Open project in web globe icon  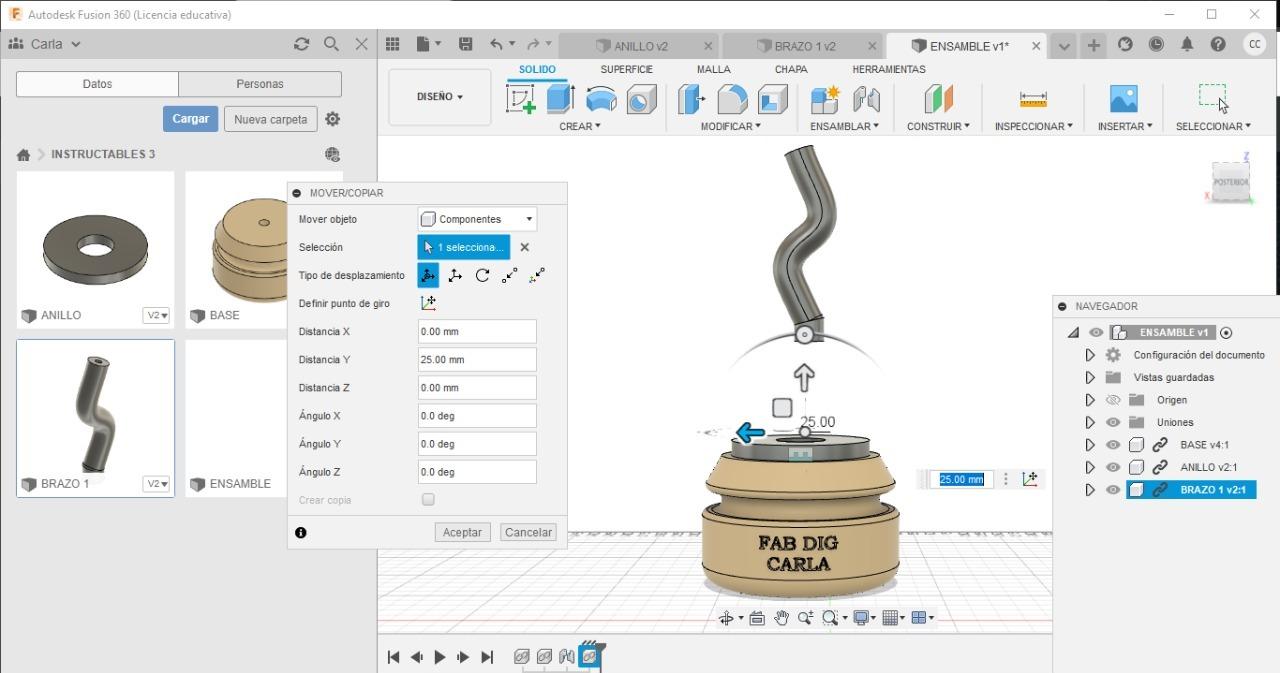(332, 154)
